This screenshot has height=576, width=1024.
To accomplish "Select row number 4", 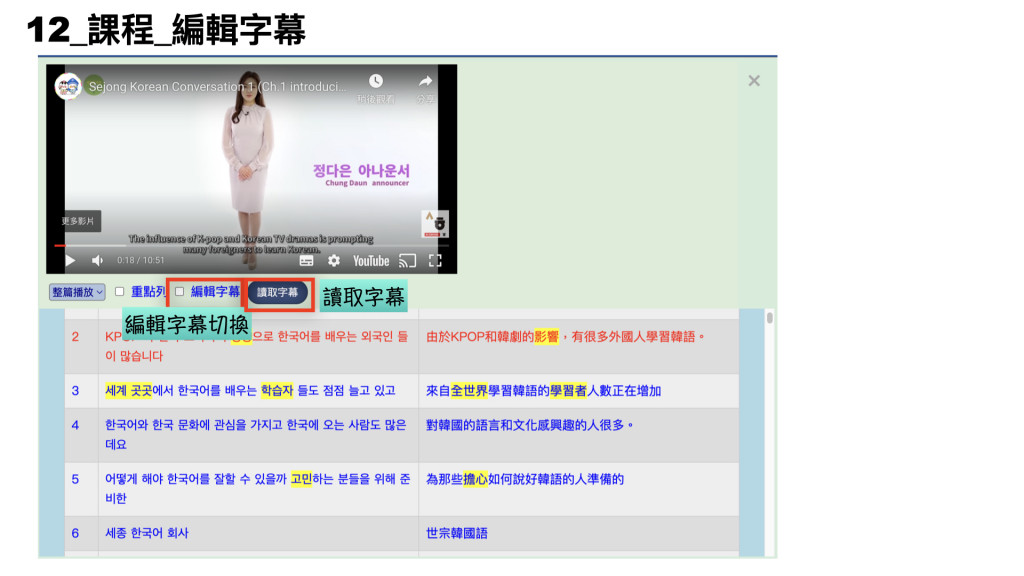I will (75, 425).
